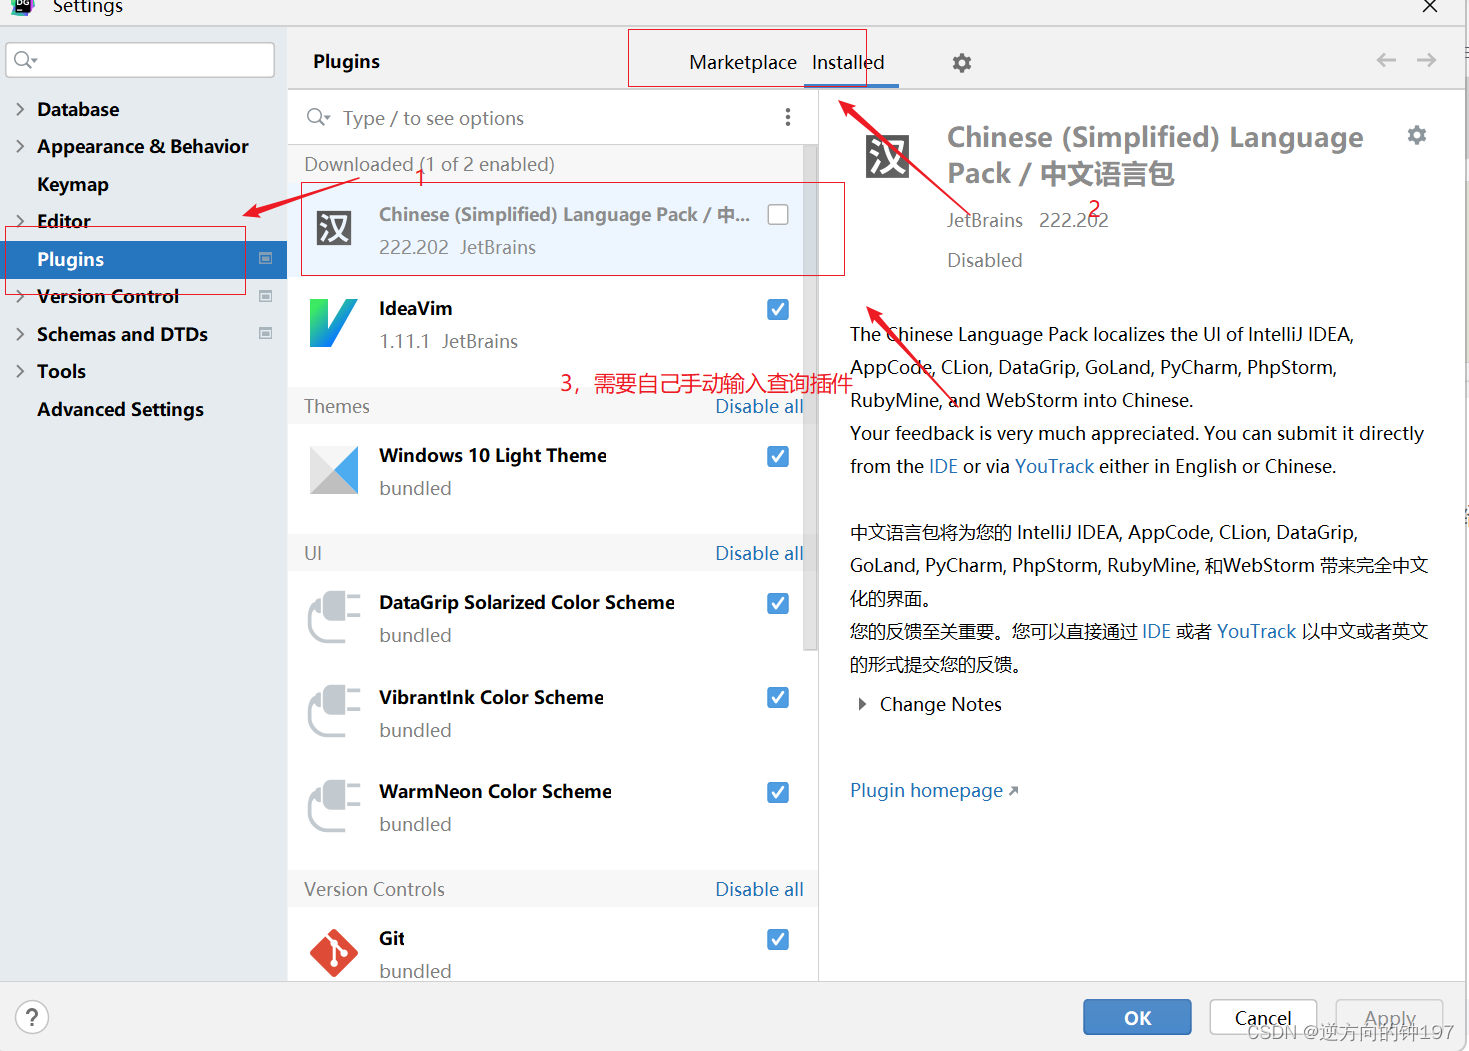Screen dimensions: 1469x1051
Task: Expand Appearance & Behavior node
Action: (20, 146)
